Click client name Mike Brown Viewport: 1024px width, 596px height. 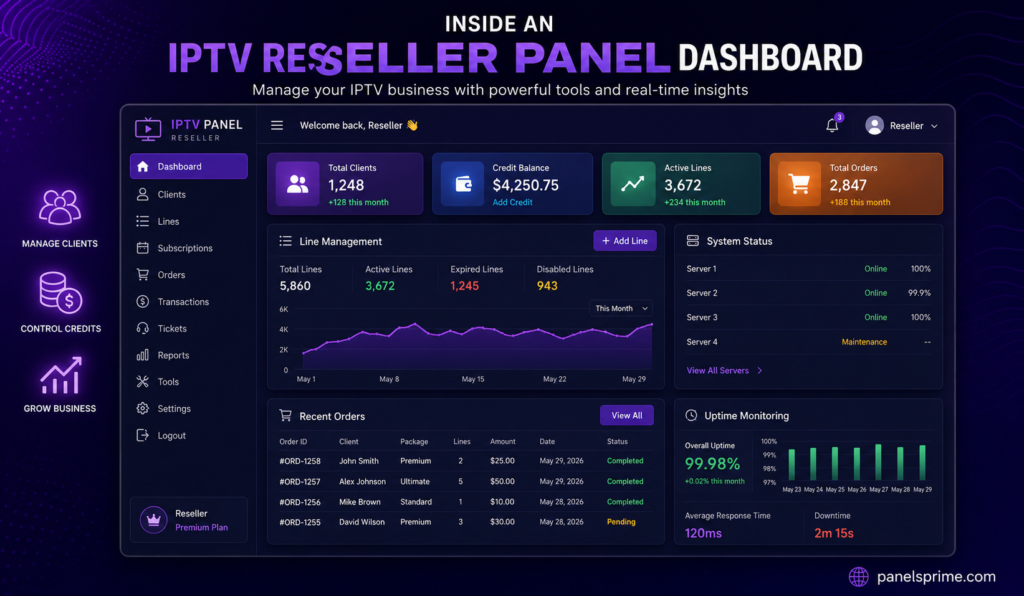click(x=360, y=502)
